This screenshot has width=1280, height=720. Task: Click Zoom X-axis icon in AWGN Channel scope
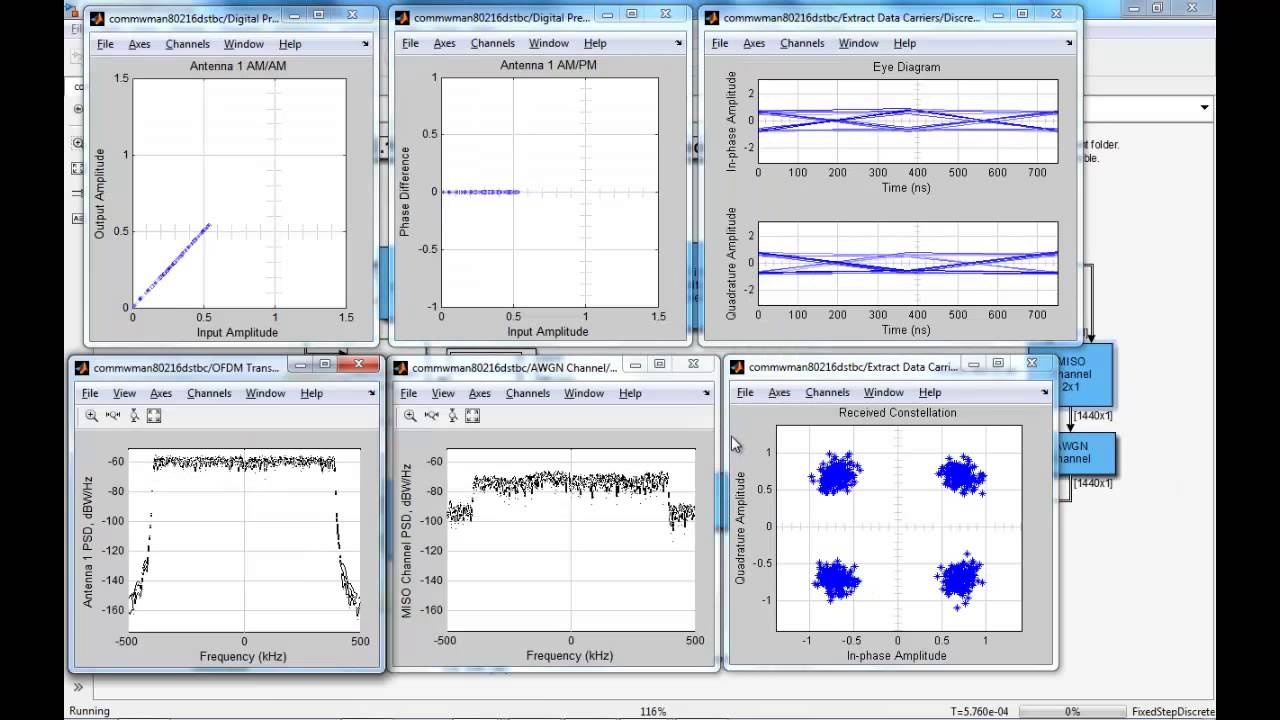click(431, 416)
